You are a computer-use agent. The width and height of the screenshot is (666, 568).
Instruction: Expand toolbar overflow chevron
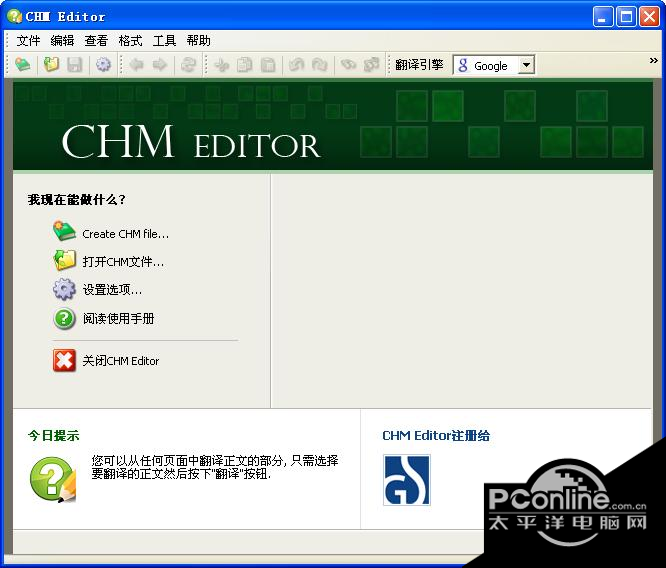654,61
